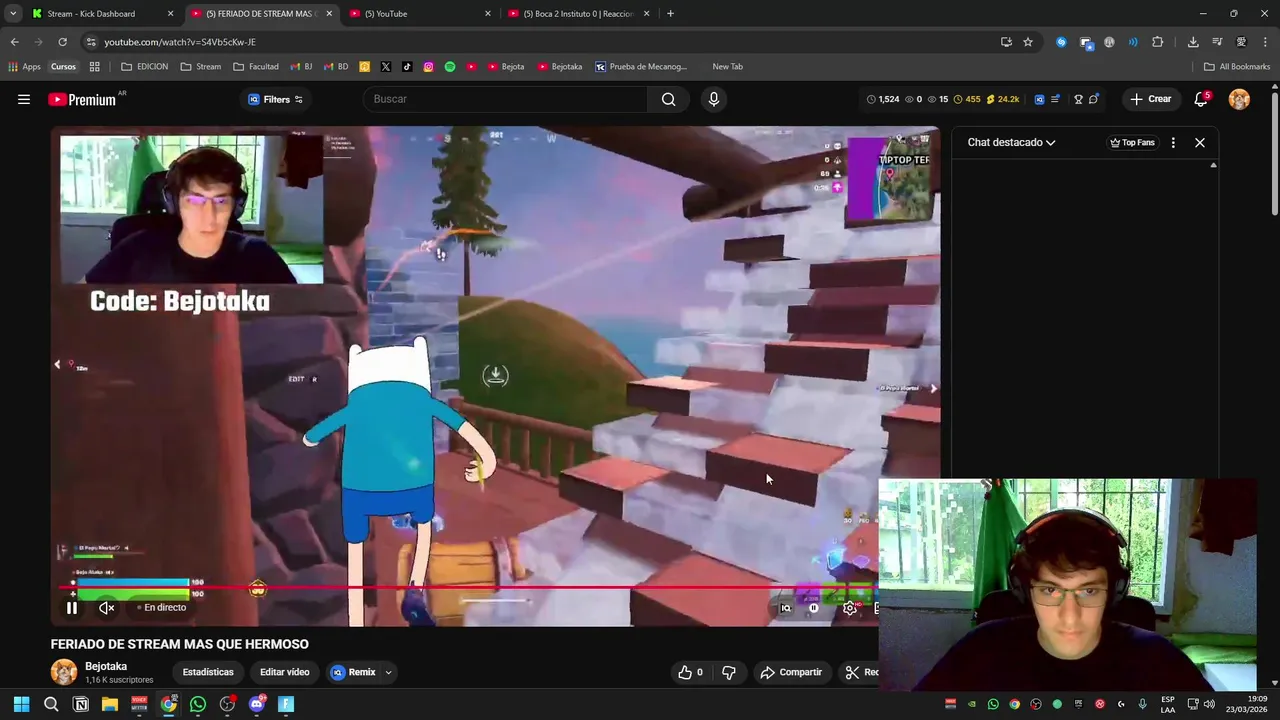Bookmark this page with the star
The image size is (1280, 720).
click(x=1027, y=42)
